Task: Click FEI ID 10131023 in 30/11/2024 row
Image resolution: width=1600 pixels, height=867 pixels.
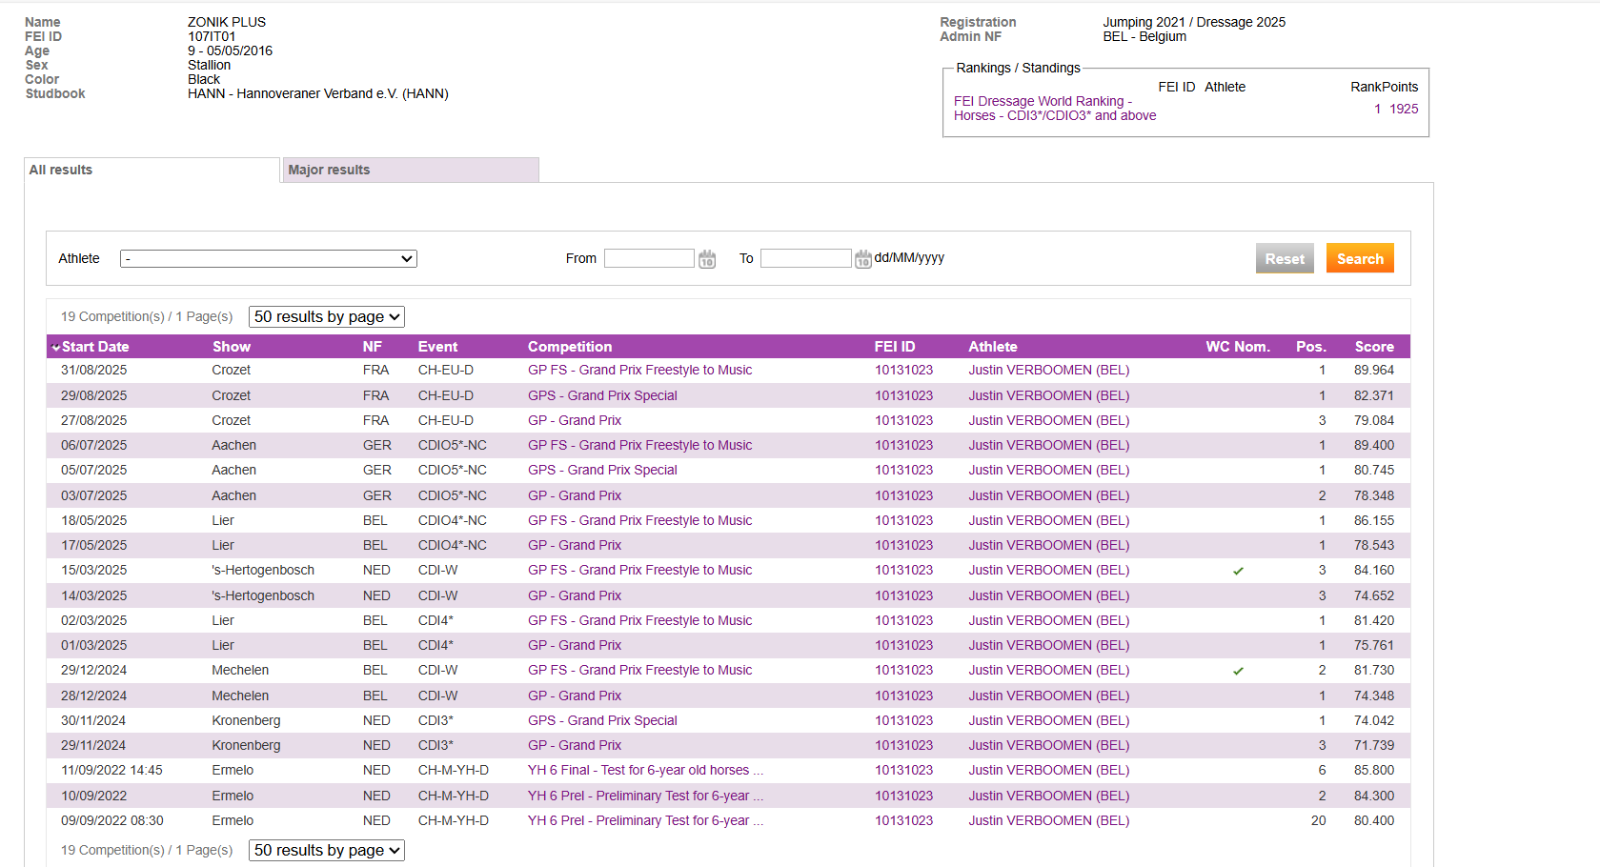Action: (x=904, y=721)
